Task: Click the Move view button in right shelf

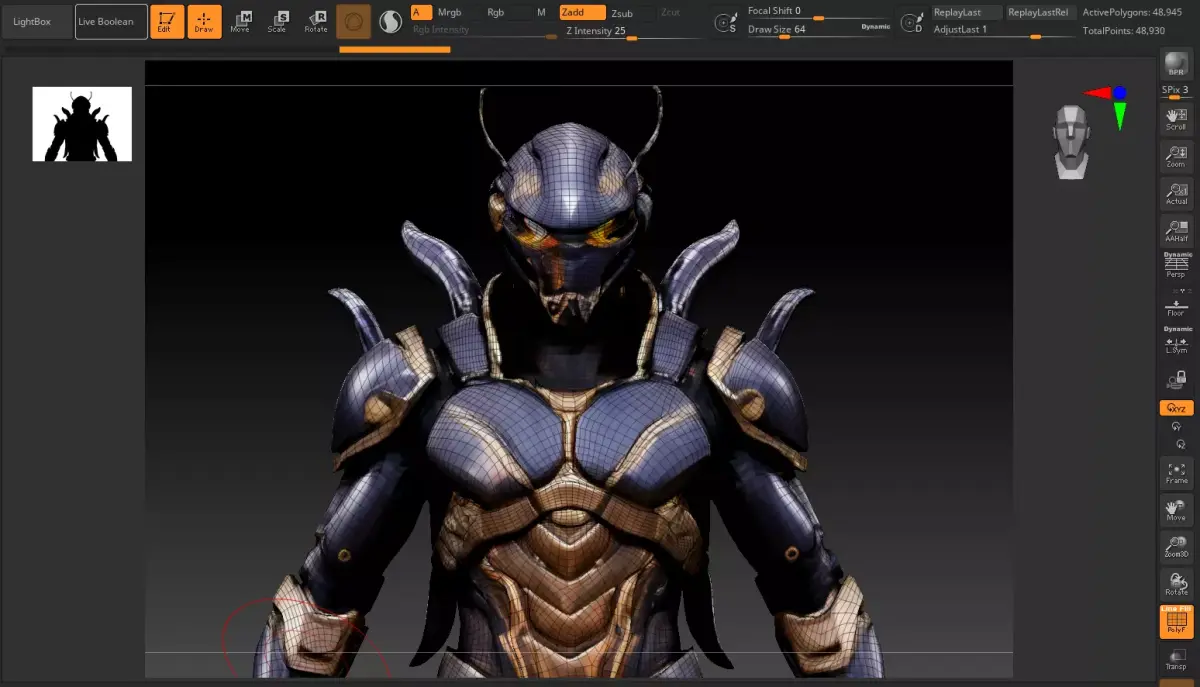Action: (1176, 510)
